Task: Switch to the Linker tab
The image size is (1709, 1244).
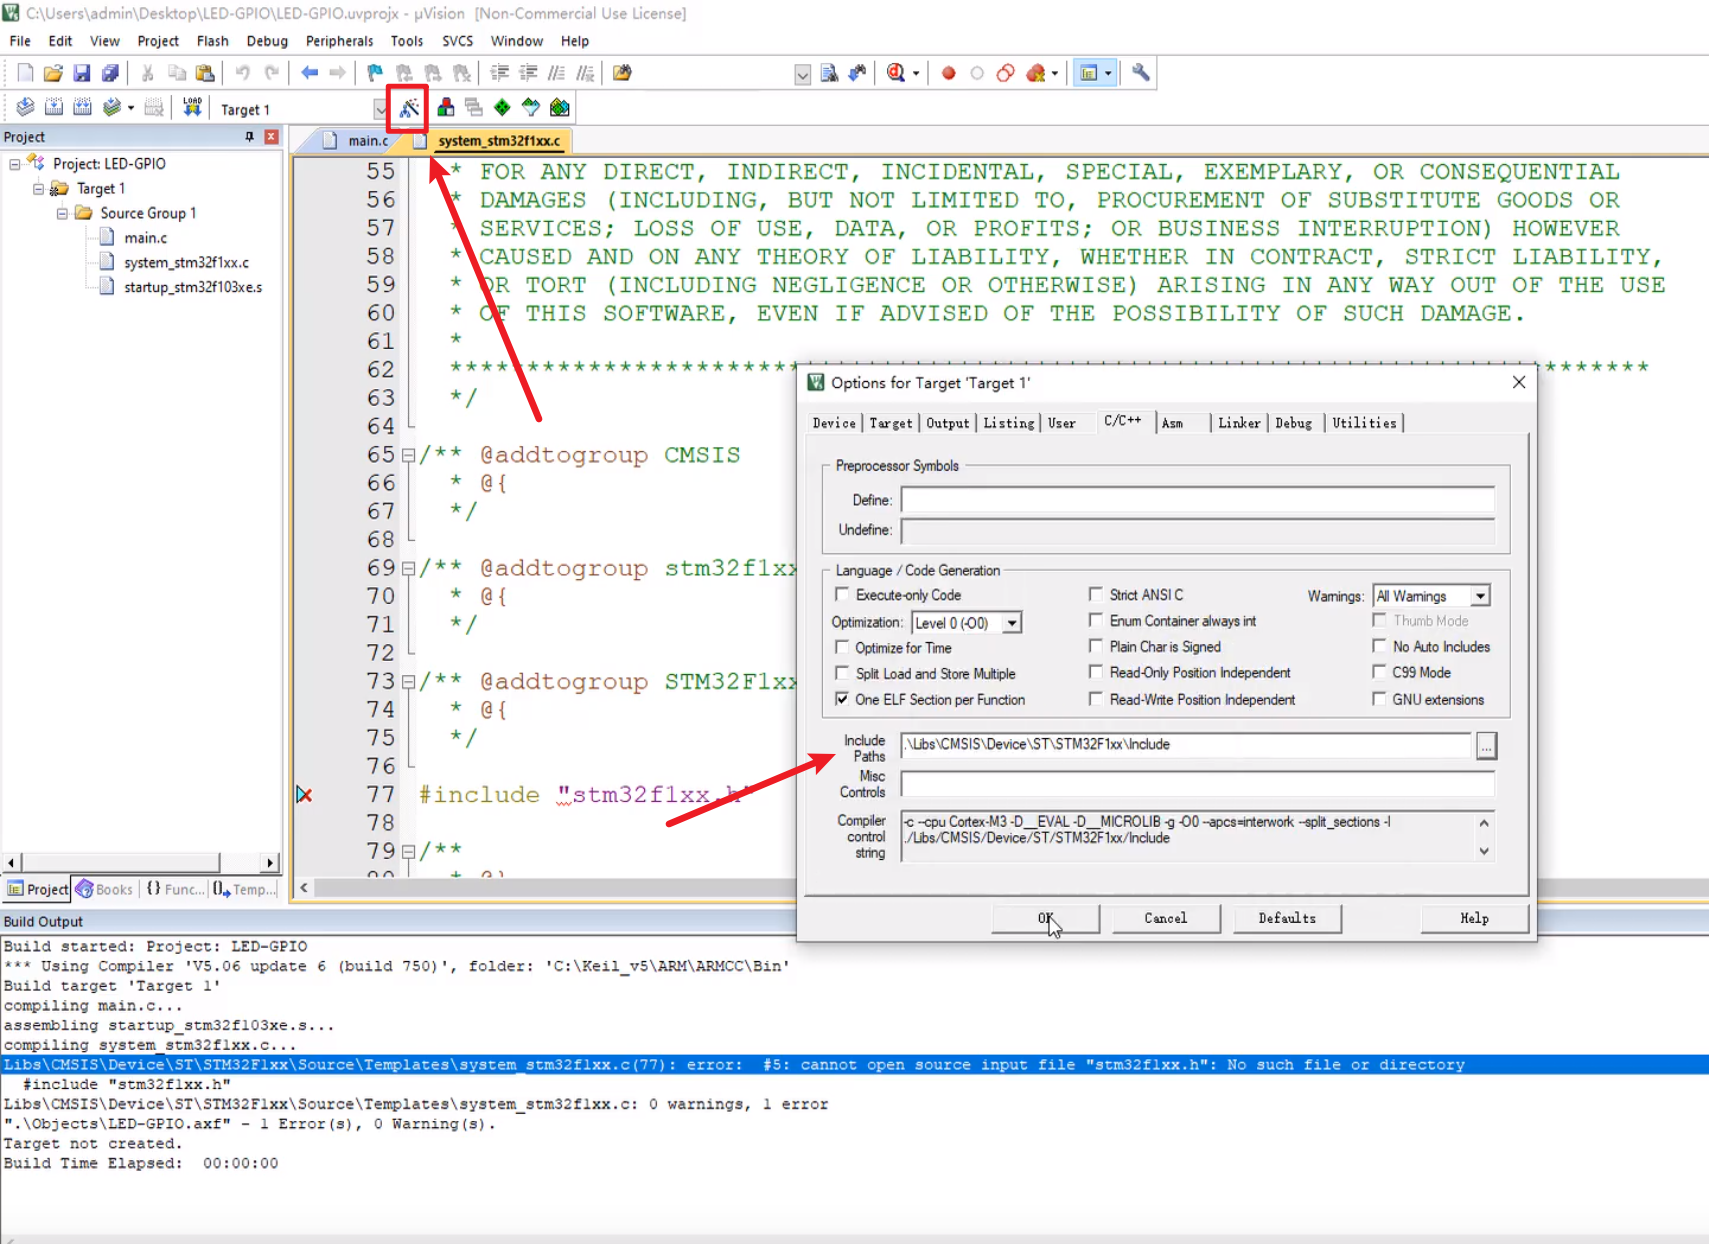Action: [x=1238, y=423]
